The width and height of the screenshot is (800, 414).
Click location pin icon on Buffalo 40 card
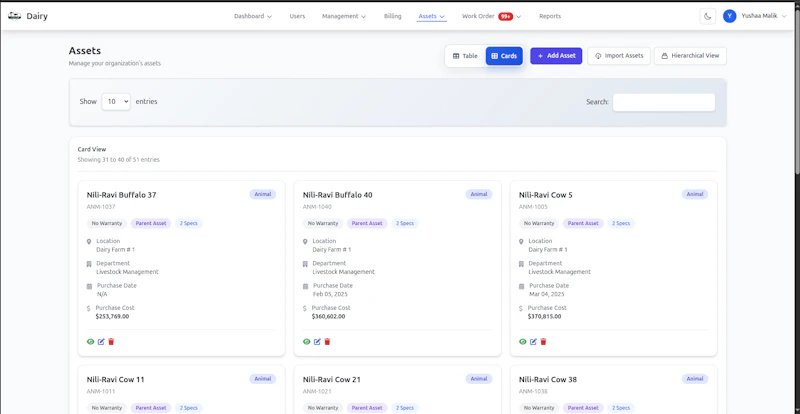click(305, 241)
